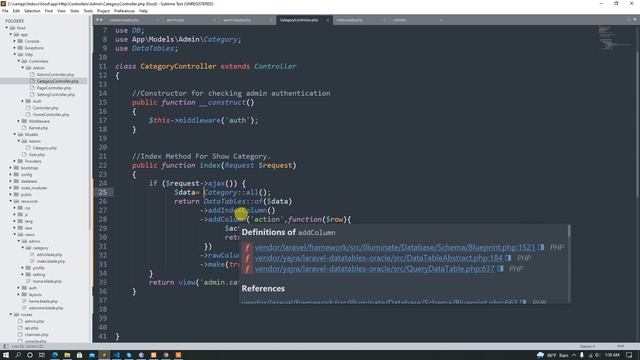This screenshot has width=640, height=360.
Task: Open the Selection menu
Action: [32, 11]
